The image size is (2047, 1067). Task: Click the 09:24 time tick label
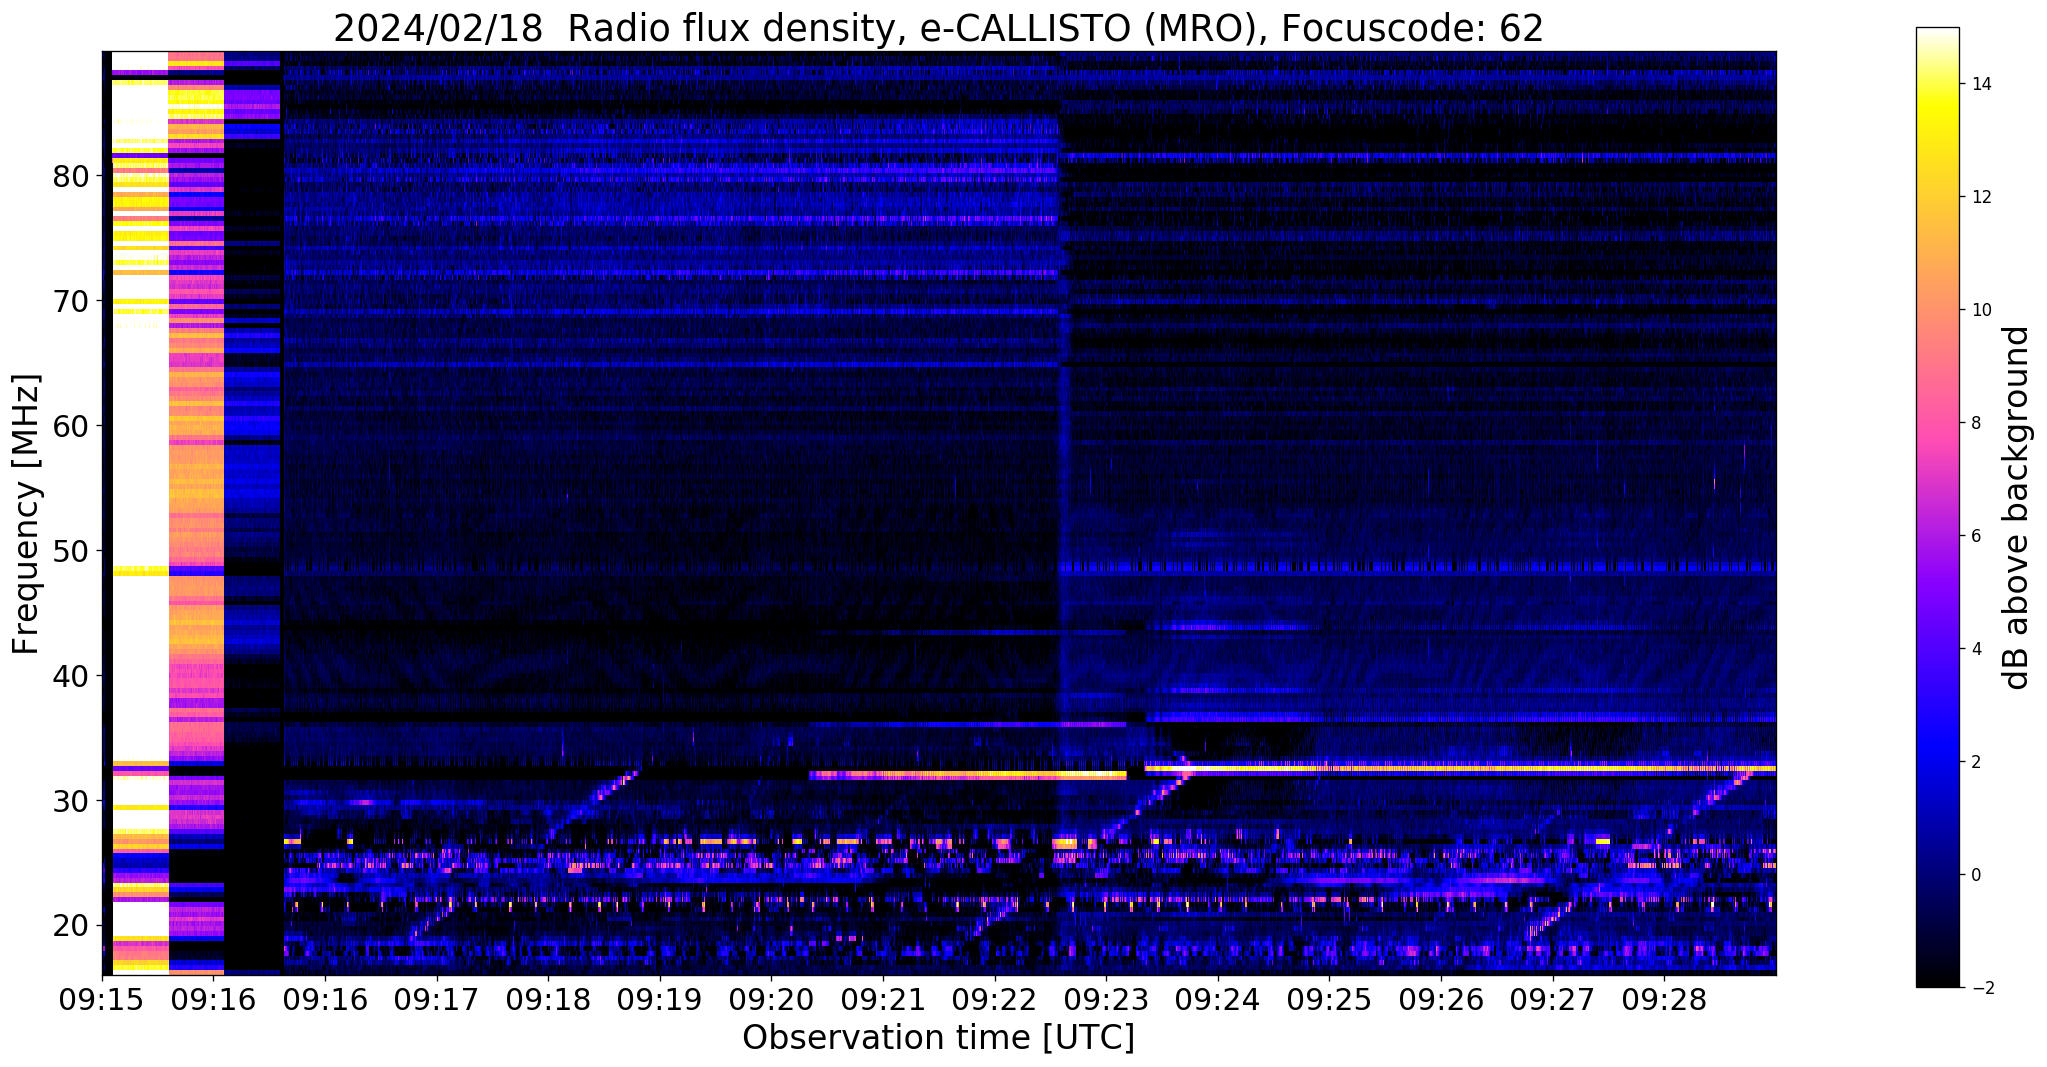1217,999
